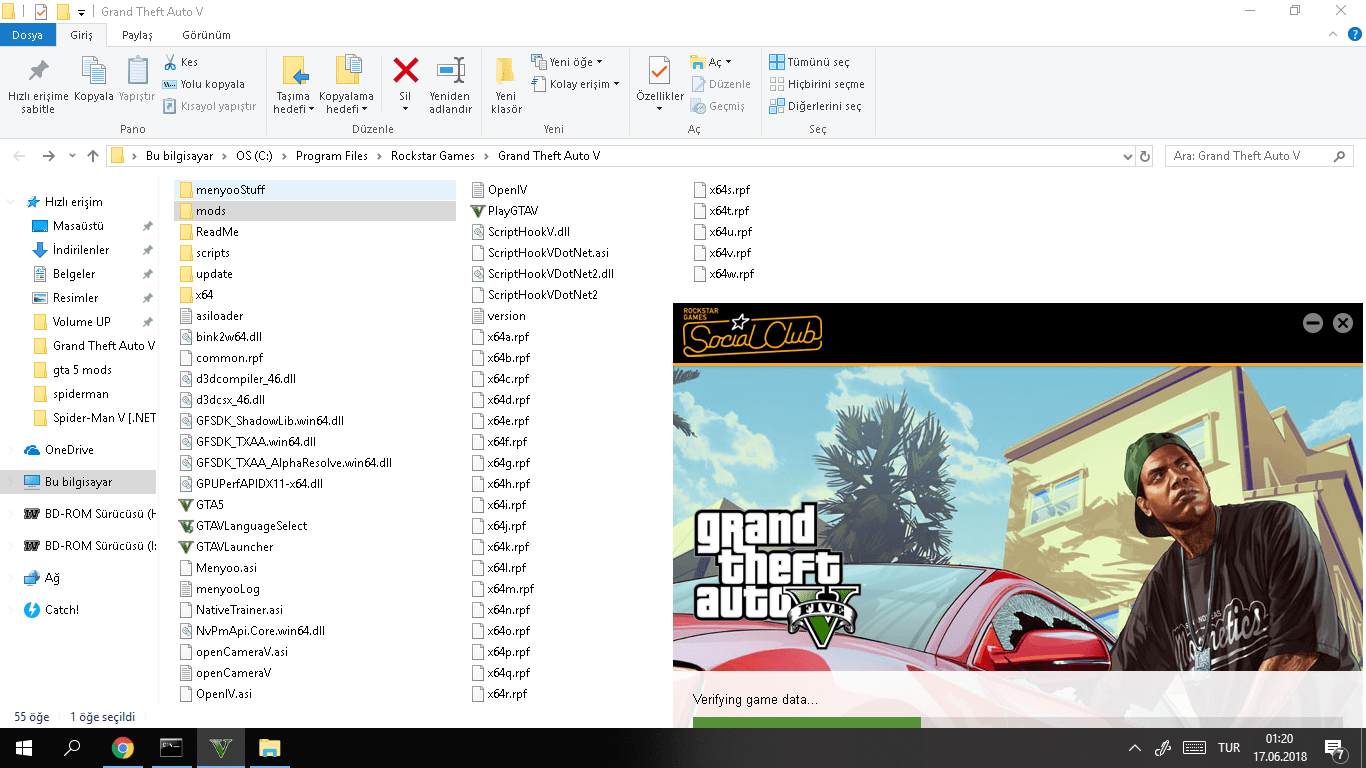1366x768 pixels.
Task: Select İndirilenler in the navigation pane
Action: (81, 250)
